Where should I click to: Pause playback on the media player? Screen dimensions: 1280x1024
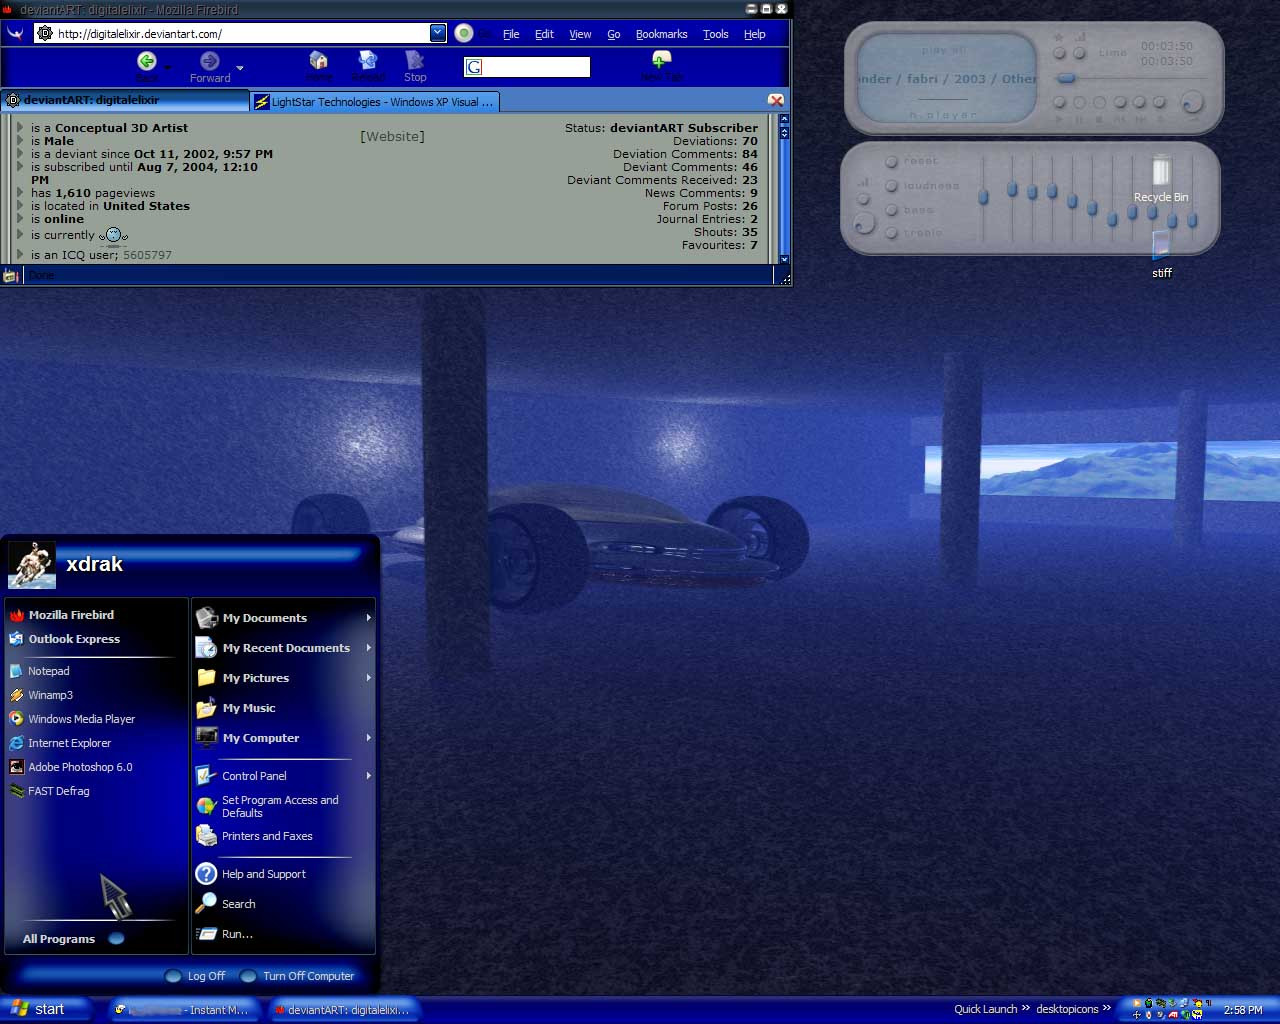(x=1079, y=102)
